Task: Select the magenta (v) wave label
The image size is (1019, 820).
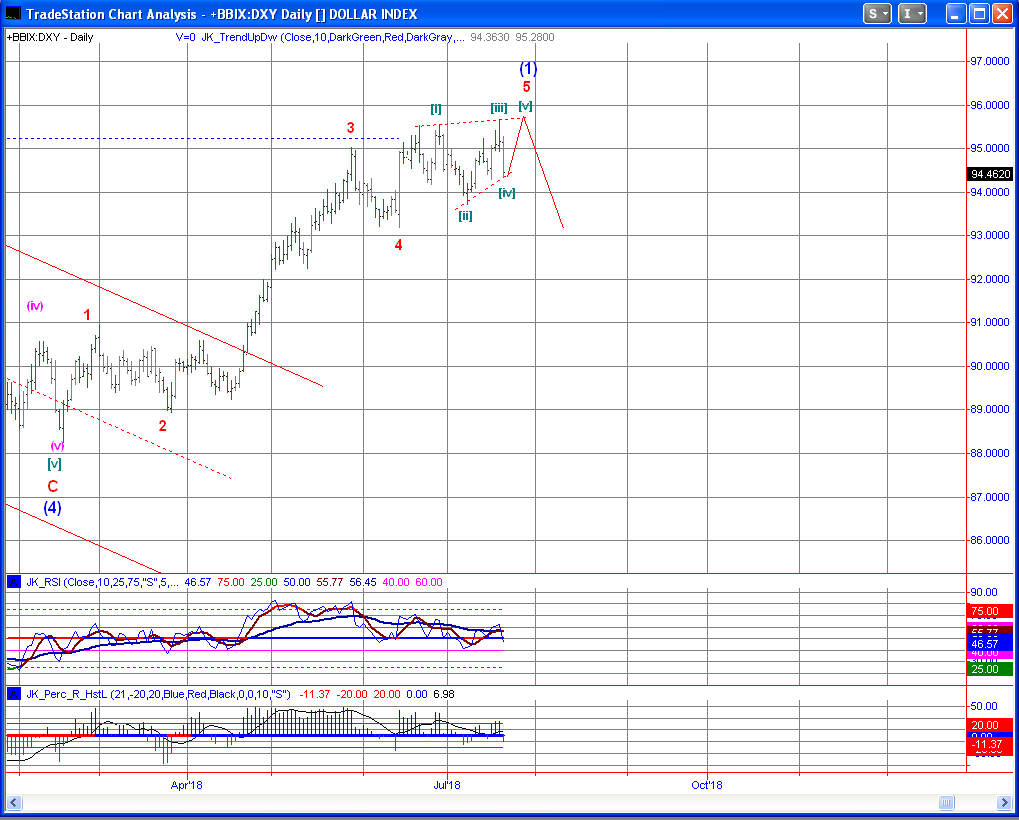Action: pyautogui.click(x=57, y=446)
